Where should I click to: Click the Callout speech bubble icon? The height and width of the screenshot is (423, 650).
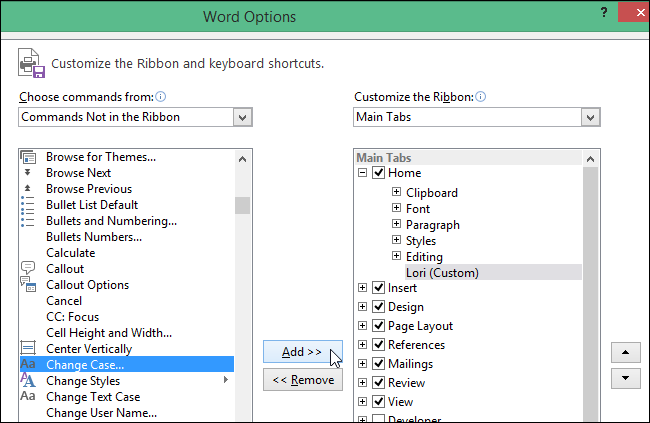coord(28,269)
